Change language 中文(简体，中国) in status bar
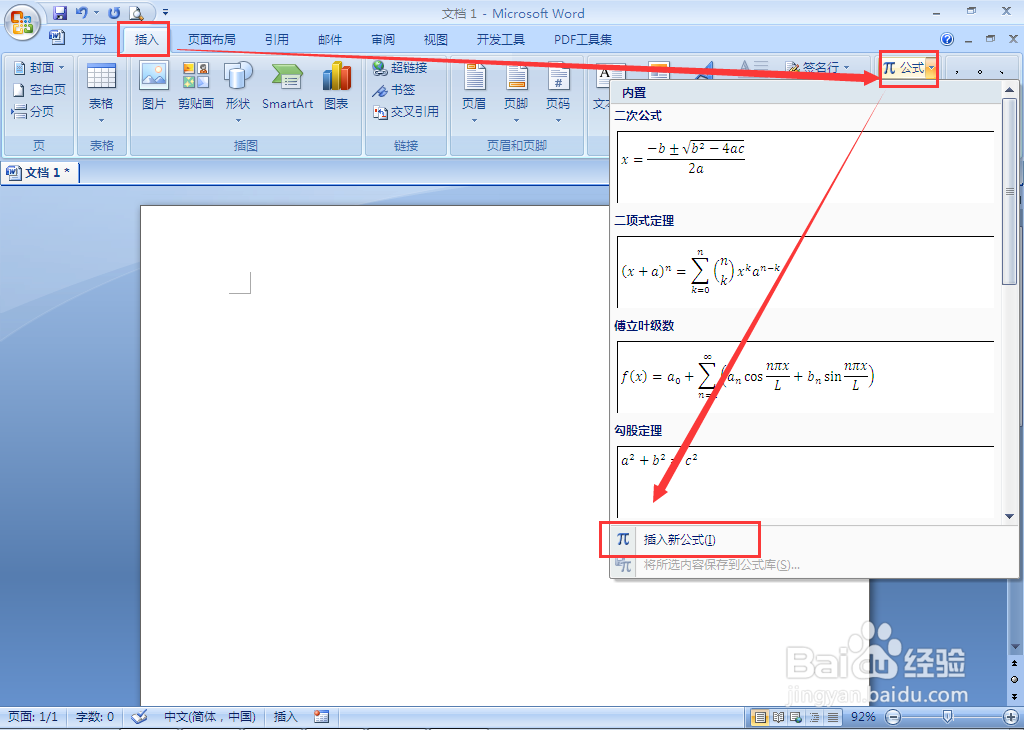This screenshot has height=730, width=1024. pyautogui.click(x=210, y=717)
